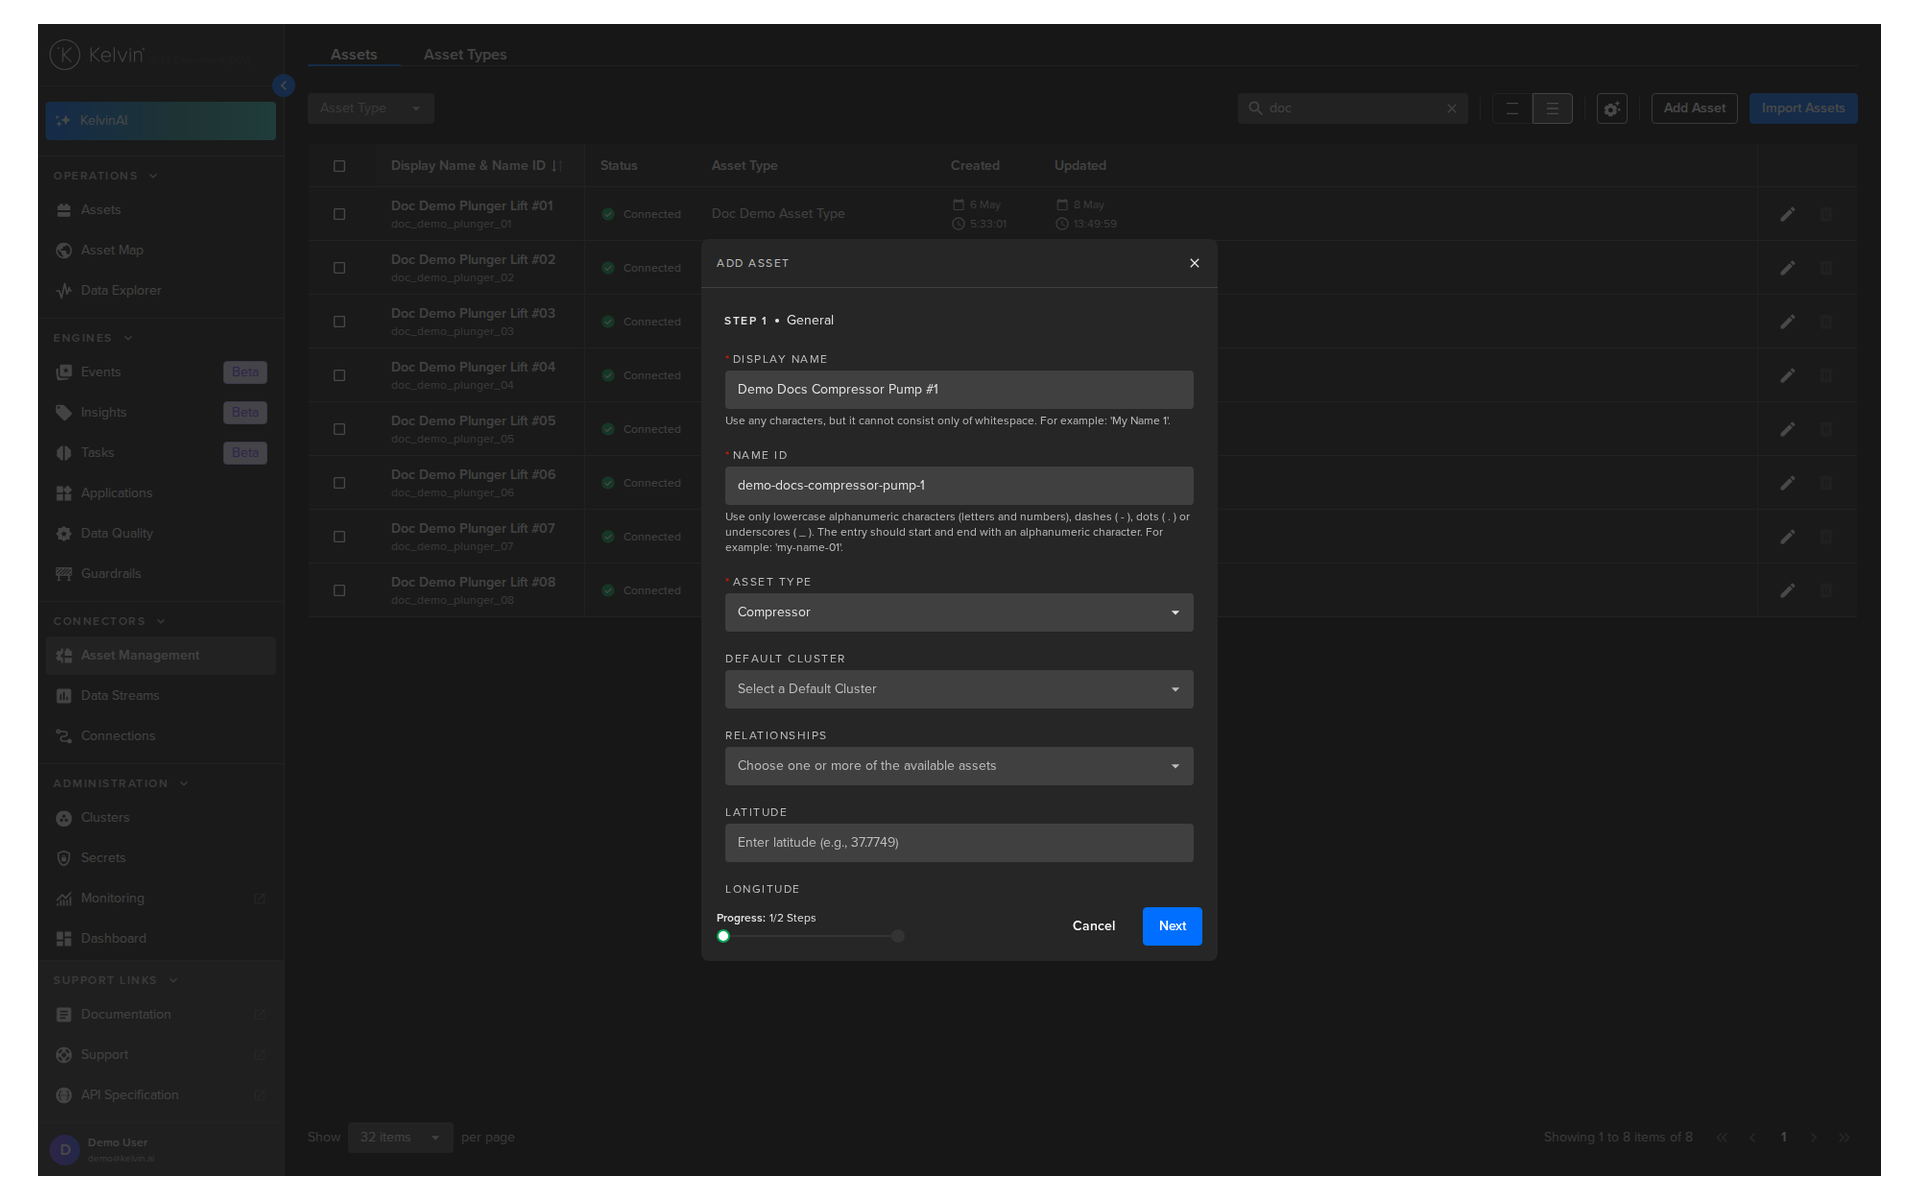Viewport: 1920px width, 1200px height.
Task: Open Data Explorer waveform icon
Action: (64, 291)
